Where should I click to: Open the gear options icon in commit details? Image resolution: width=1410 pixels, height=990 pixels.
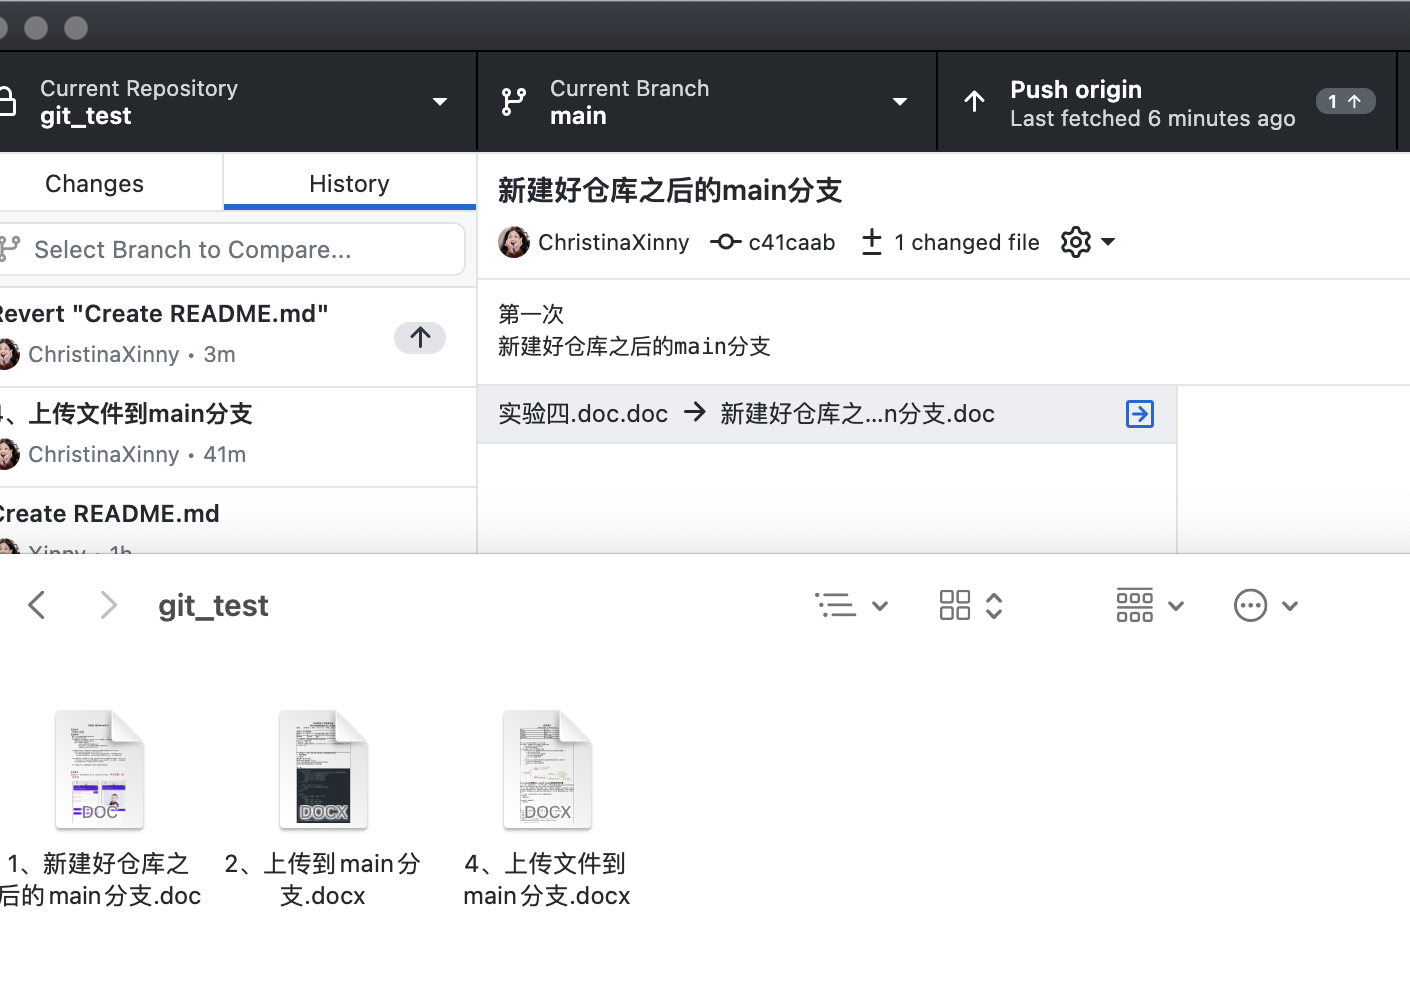1075,242
